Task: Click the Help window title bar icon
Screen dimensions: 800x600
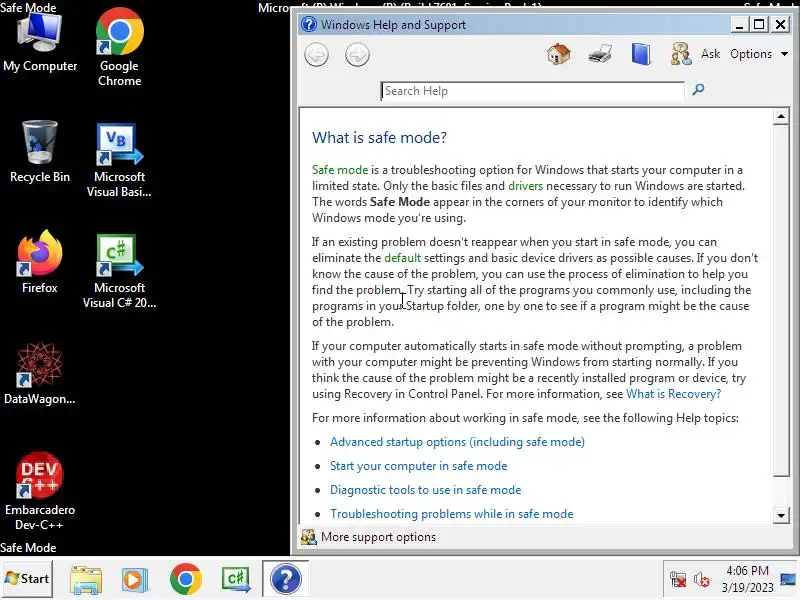Action: [309, 24]
